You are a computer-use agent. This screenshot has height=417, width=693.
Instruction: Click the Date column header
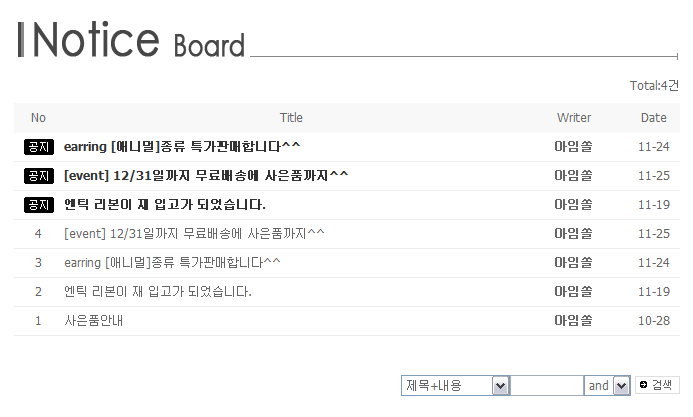653,118
